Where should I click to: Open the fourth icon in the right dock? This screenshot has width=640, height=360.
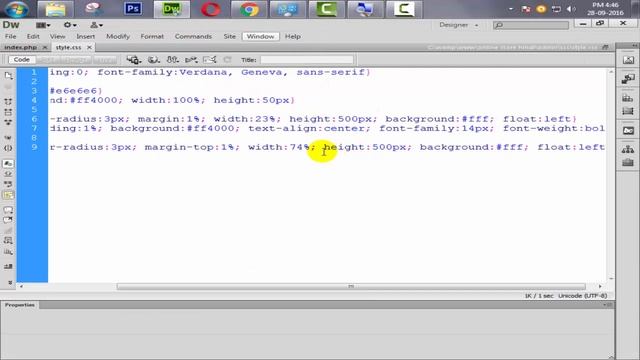pos(628,111)
